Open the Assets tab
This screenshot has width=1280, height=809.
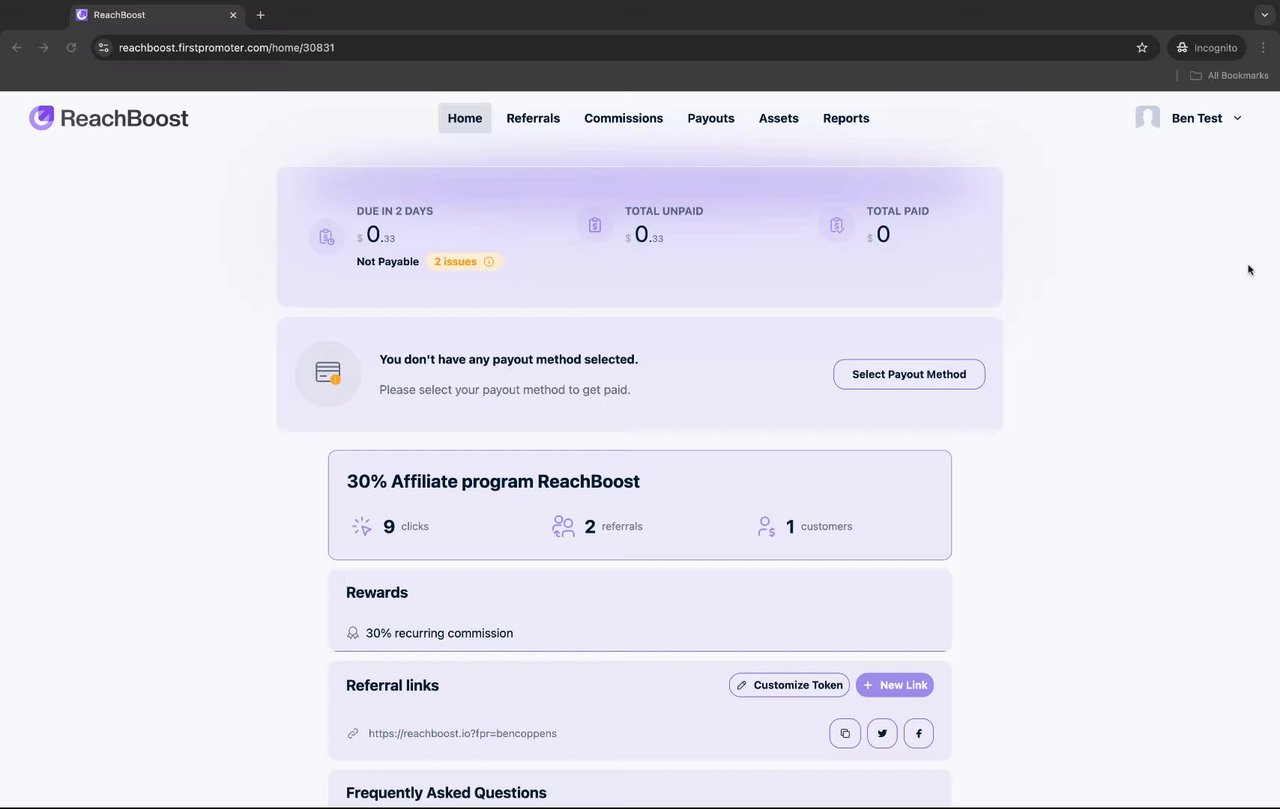(778, 118)
